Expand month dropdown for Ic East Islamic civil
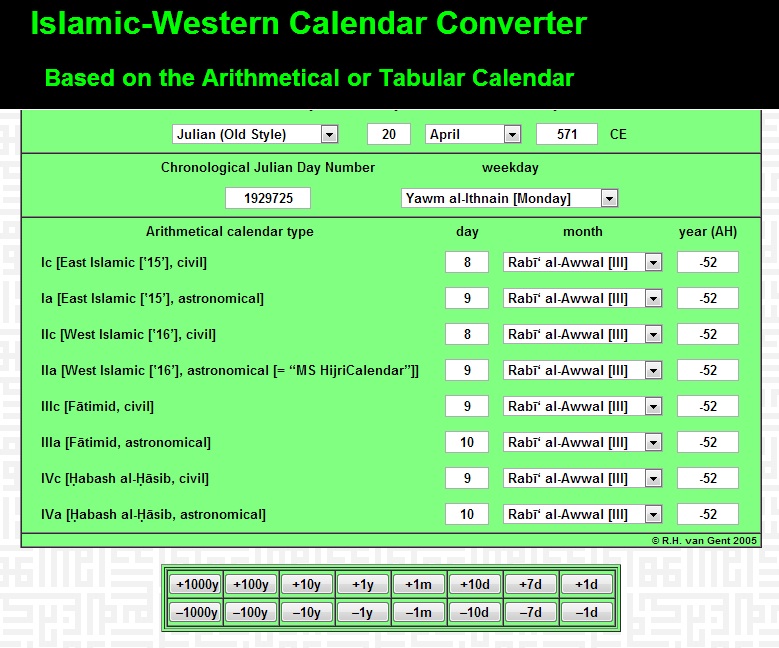This screenshot has width=779, height=648. tap(583, 262)
